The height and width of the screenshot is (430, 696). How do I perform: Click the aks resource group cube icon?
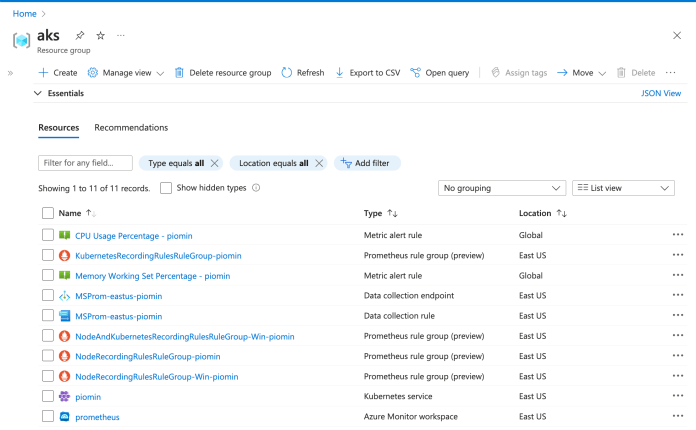[21, 40]
